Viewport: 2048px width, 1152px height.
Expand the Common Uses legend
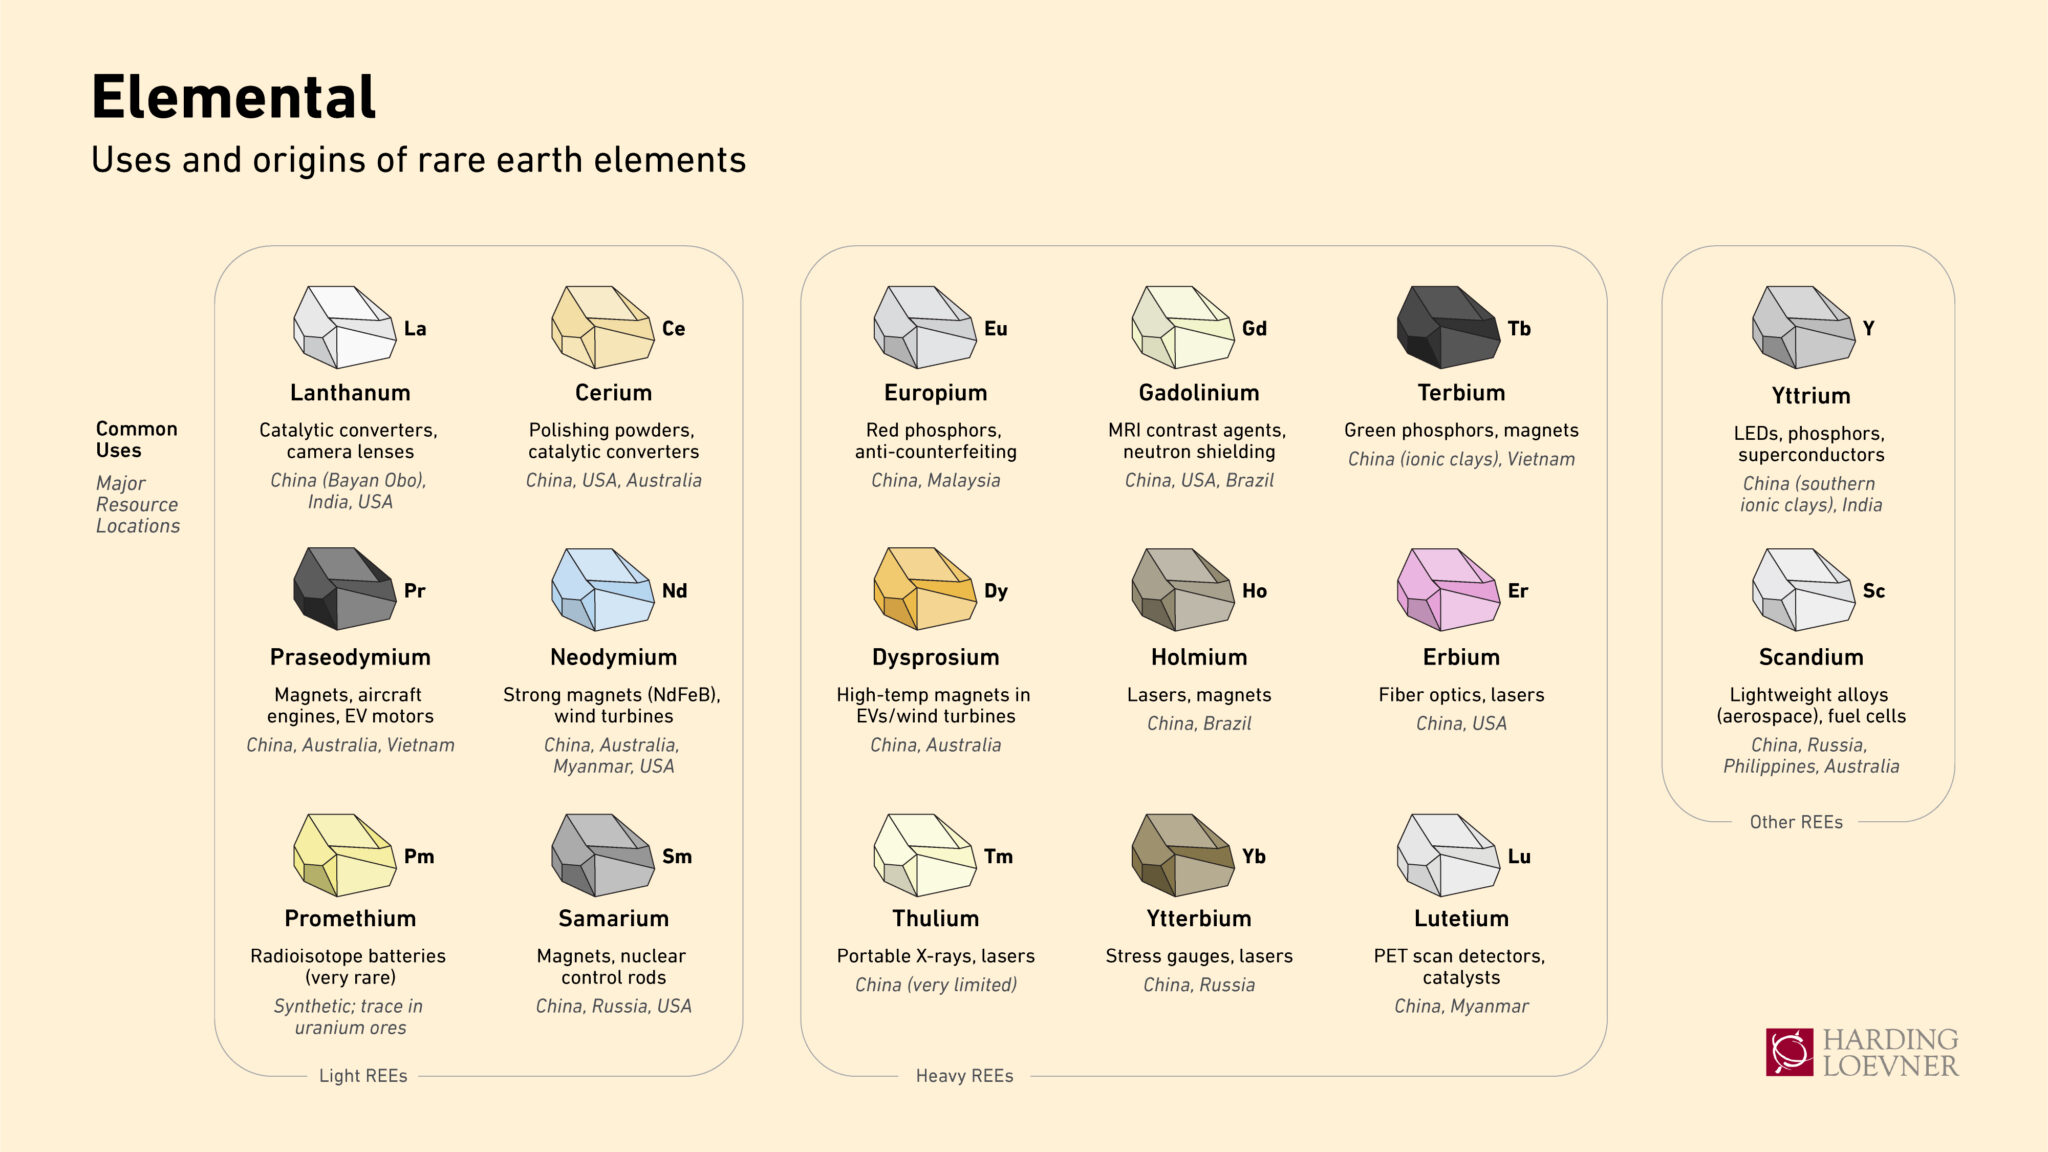137,439
